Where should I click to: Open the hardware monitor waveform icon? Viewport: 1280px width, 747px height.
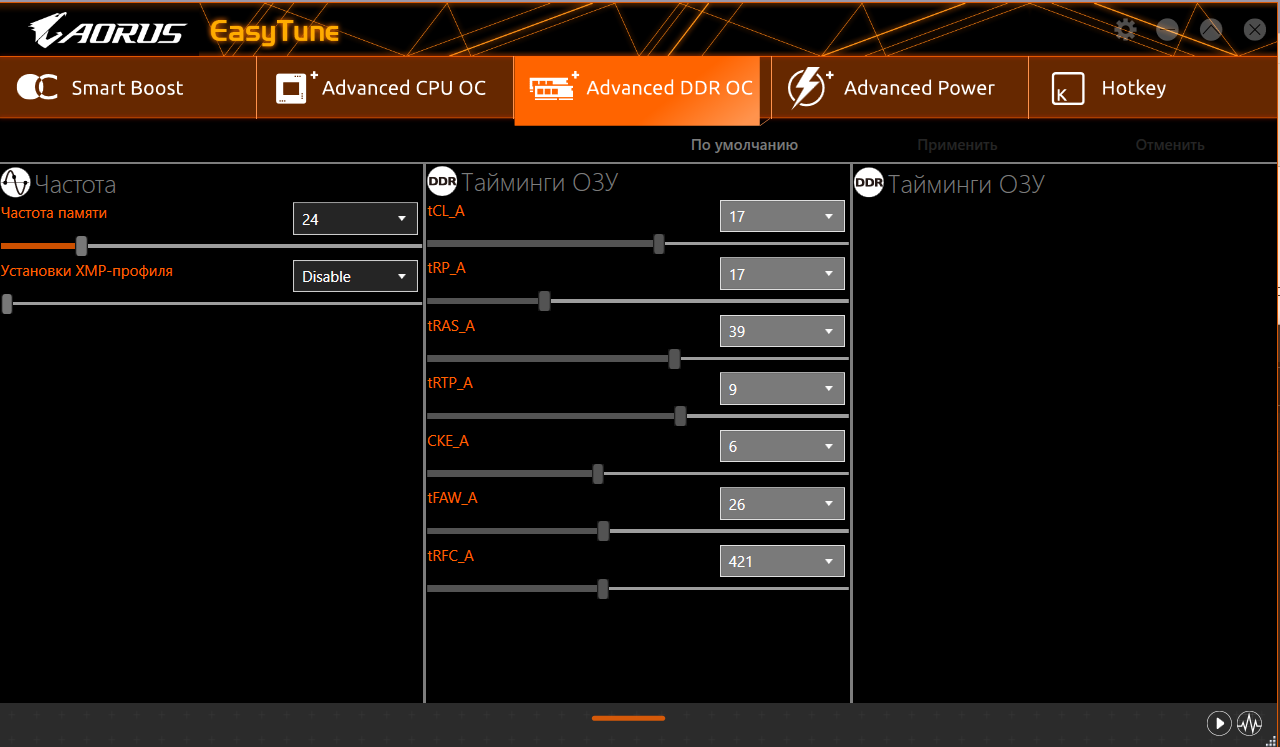[x=1249, y=722]
